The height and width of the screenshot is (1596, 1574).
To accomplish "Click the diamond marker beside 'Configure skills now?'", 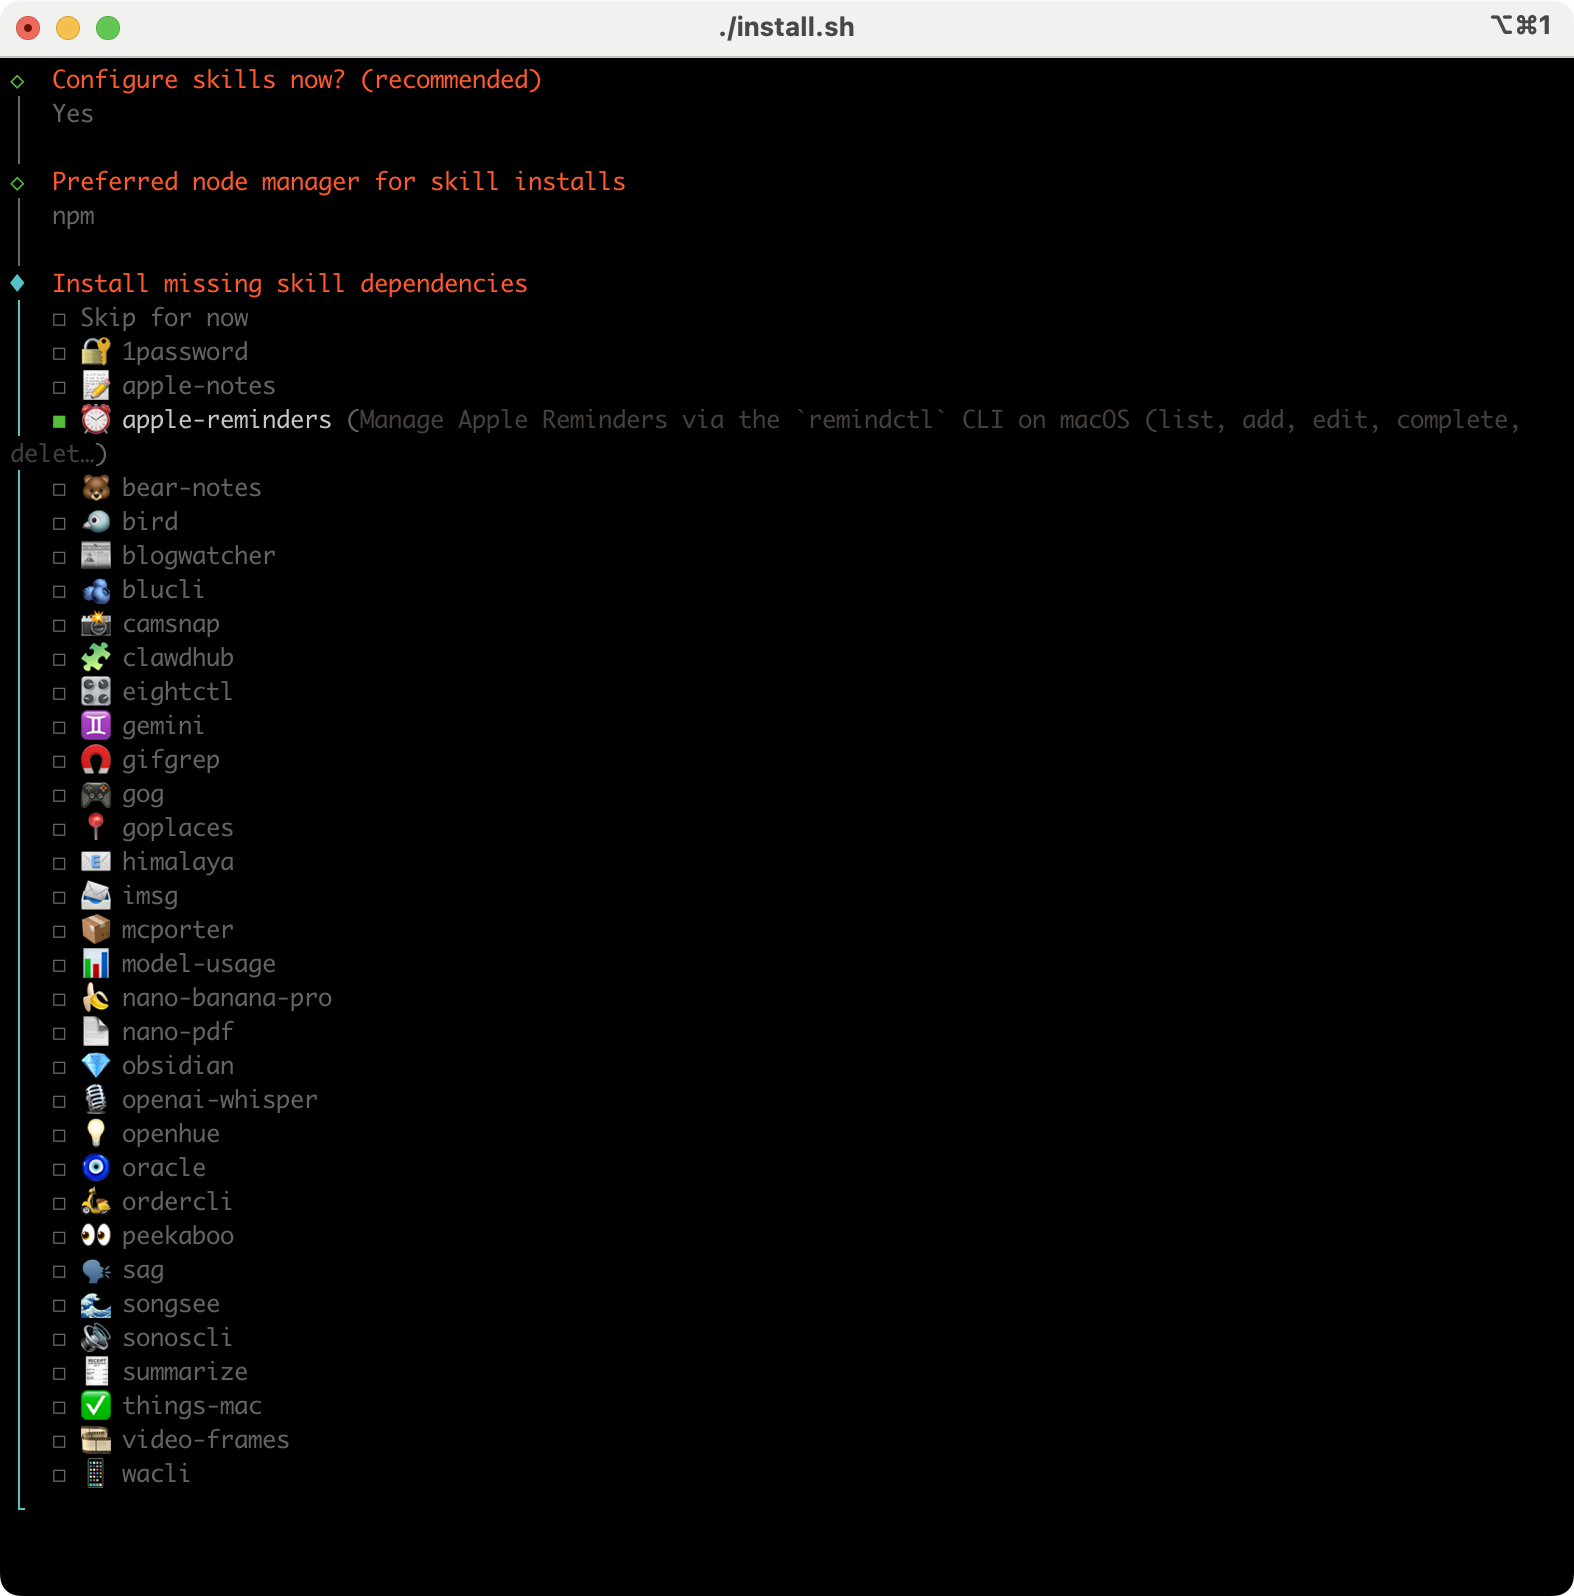I will coord(17,81).
